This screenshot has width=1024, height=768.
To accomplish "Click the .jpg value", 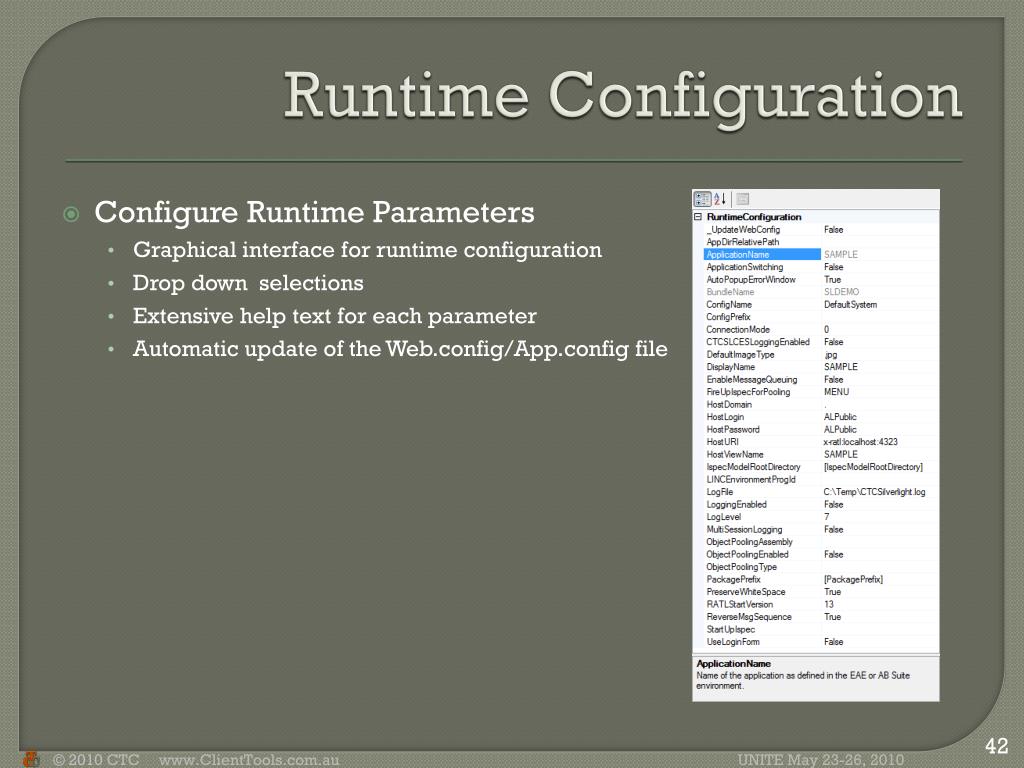I will coord(830,355).
